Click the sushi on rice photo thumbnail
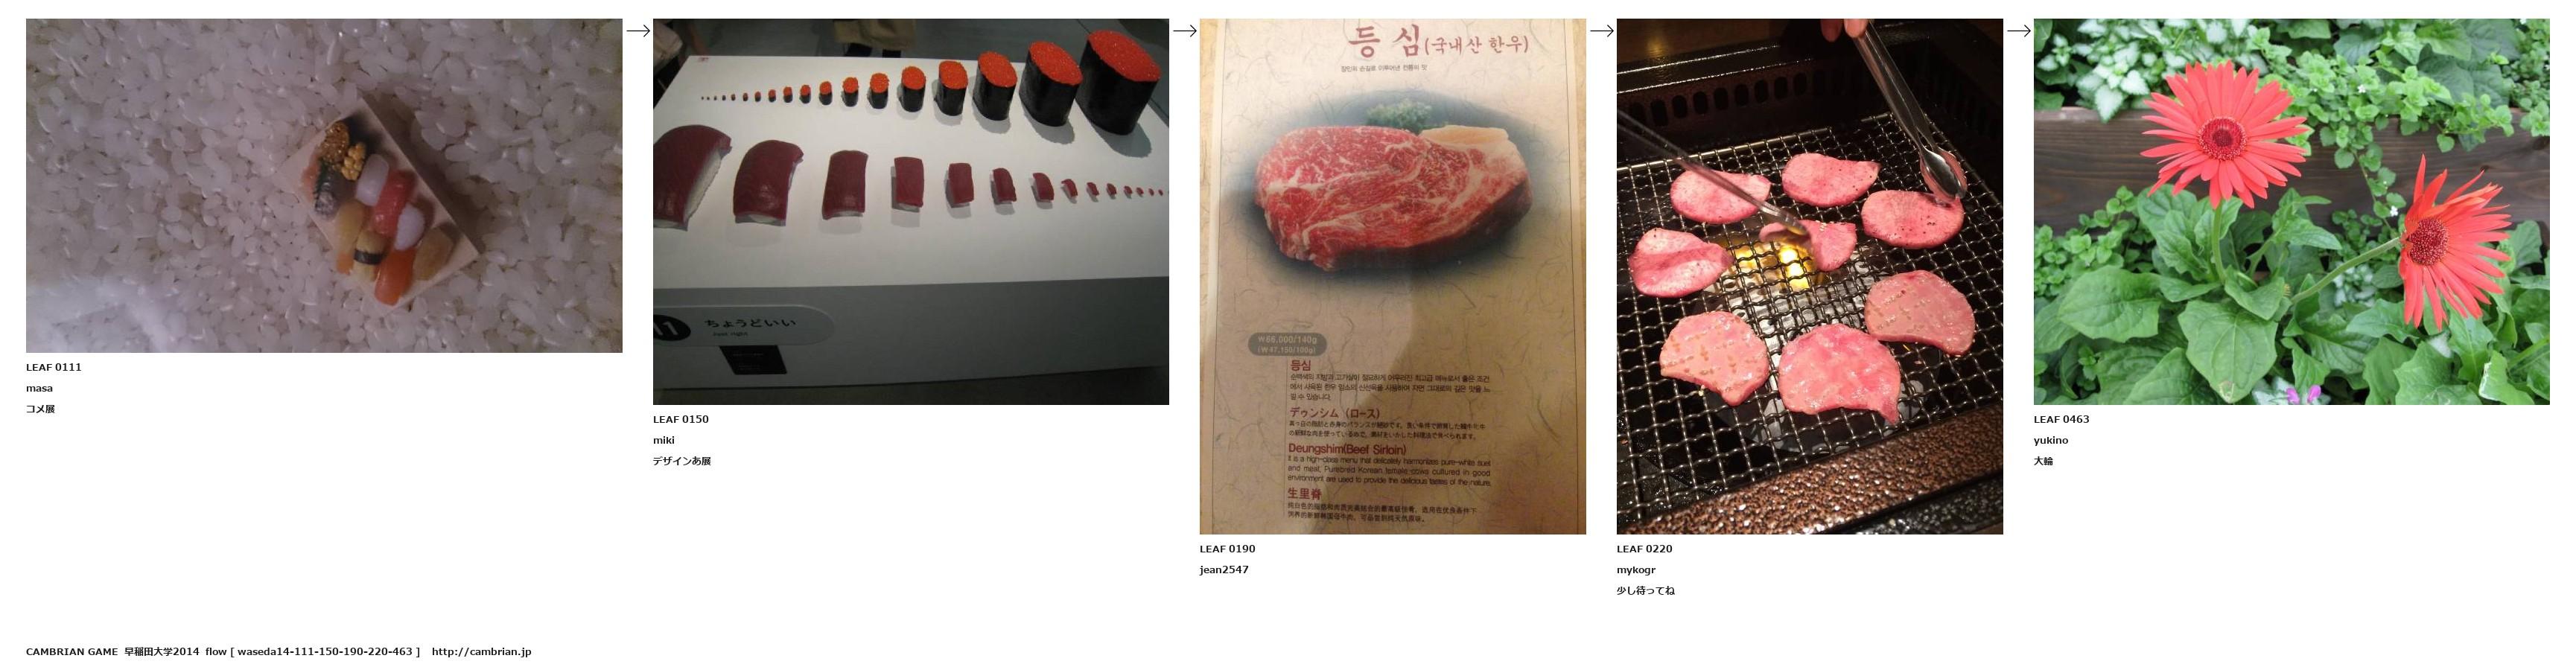Screen dimensions: 2576x670 click(324, 185)
